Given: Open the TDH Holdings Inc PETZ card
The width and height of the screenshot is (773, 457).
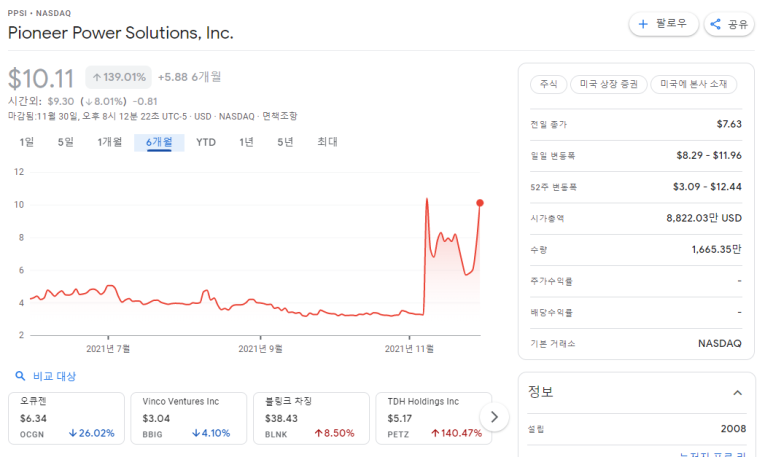Looking at the screenshot, I should (433, 418).
